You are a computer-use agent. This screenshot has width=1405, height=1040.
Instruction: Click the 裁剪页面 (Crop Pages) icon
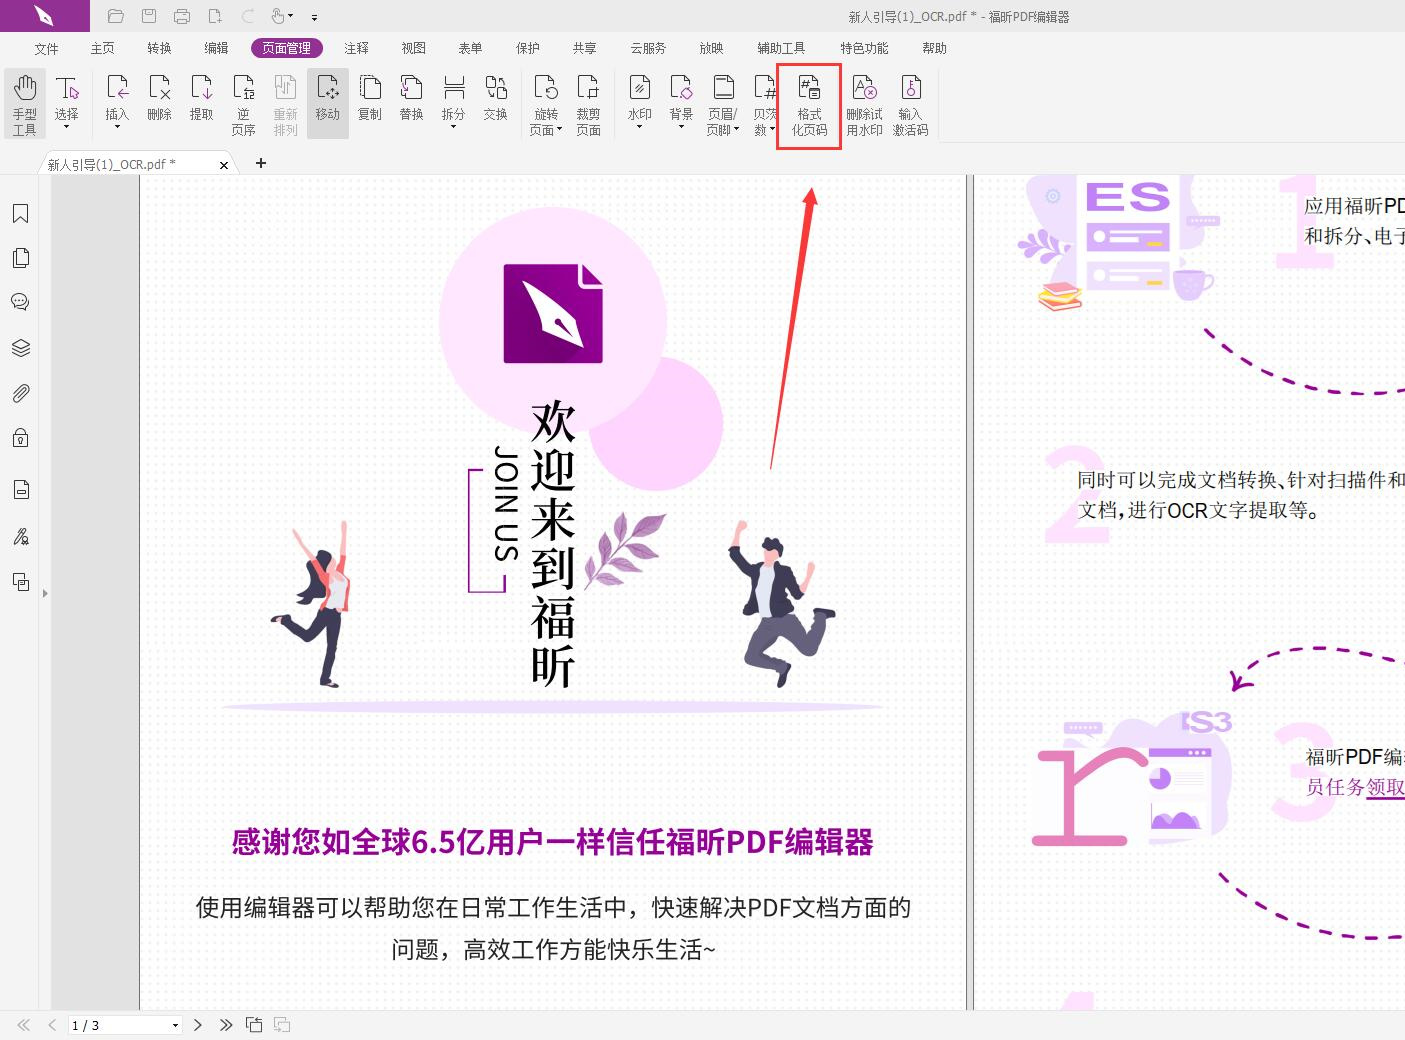(588, 103)
